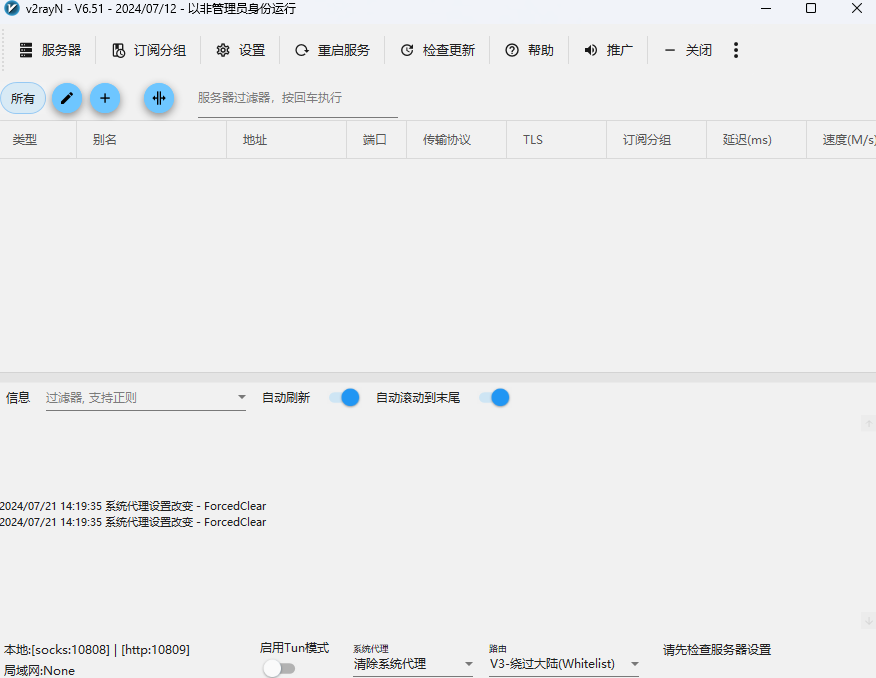Enable the Tun模式 toggle
Image resolution: width=876 pixels, height=678 pixels.
pos(279,668)
